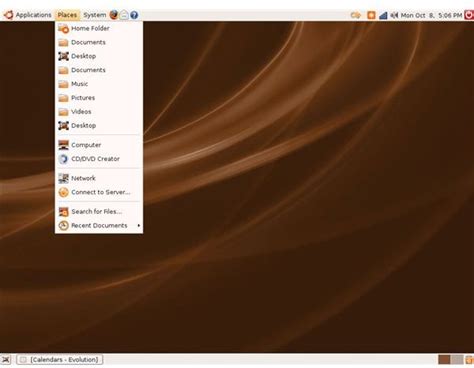The width and height of the screenshot is (474, 368).
Task: Click the red power/quit button
Action: (x=469, y=15)
